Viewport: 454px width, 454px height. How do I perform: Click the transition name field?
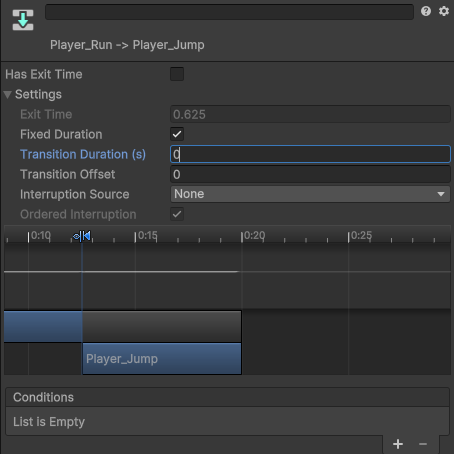[229, 12]
